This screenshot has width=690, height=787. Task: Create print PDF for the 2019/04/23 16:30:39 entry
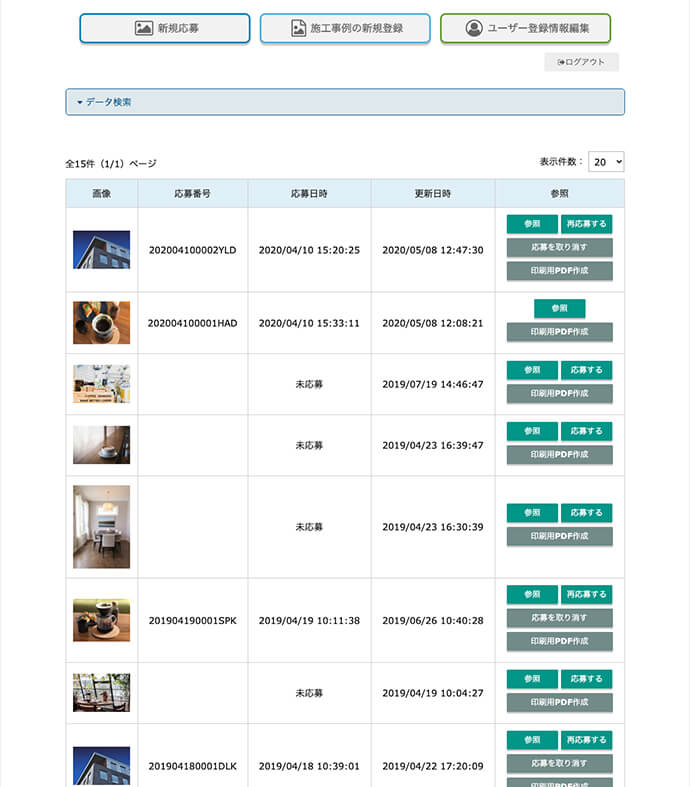(x=559, y=537)
